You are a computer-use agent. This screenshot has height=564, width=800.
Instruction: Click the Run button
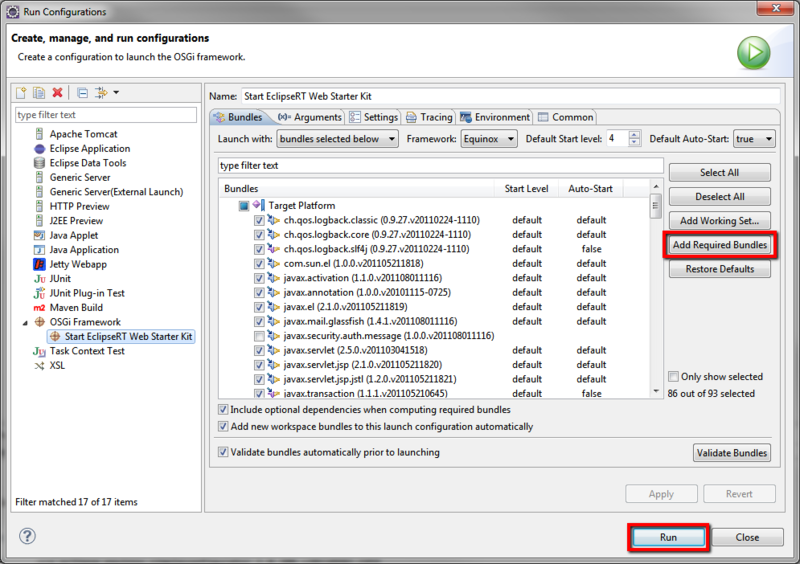668,537
